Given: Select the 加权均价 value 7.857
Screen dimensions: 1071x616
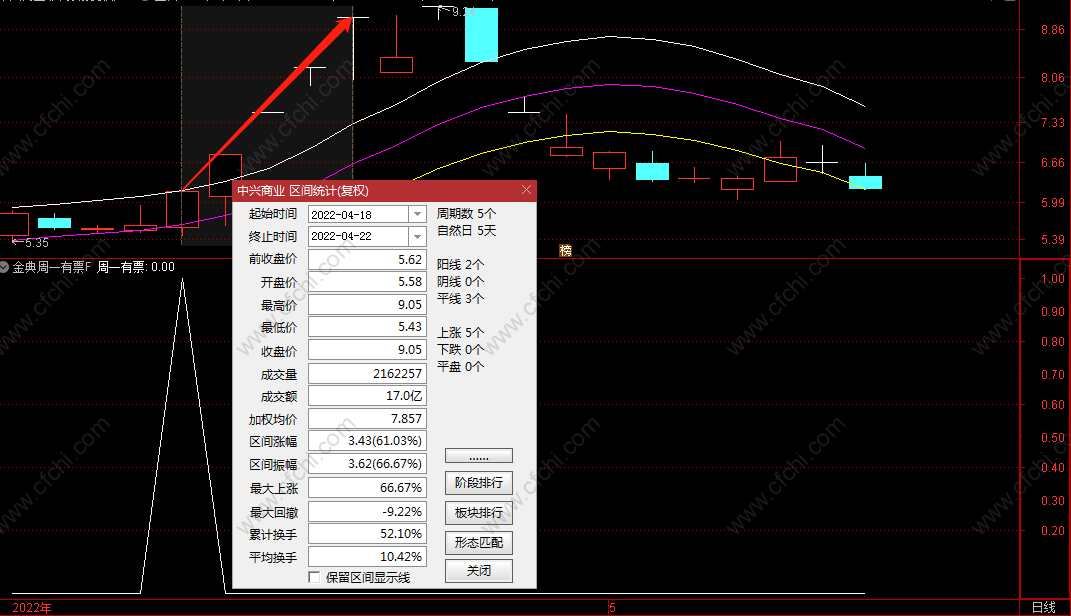Looking at the screenshot, I should [x=367, y=419].
